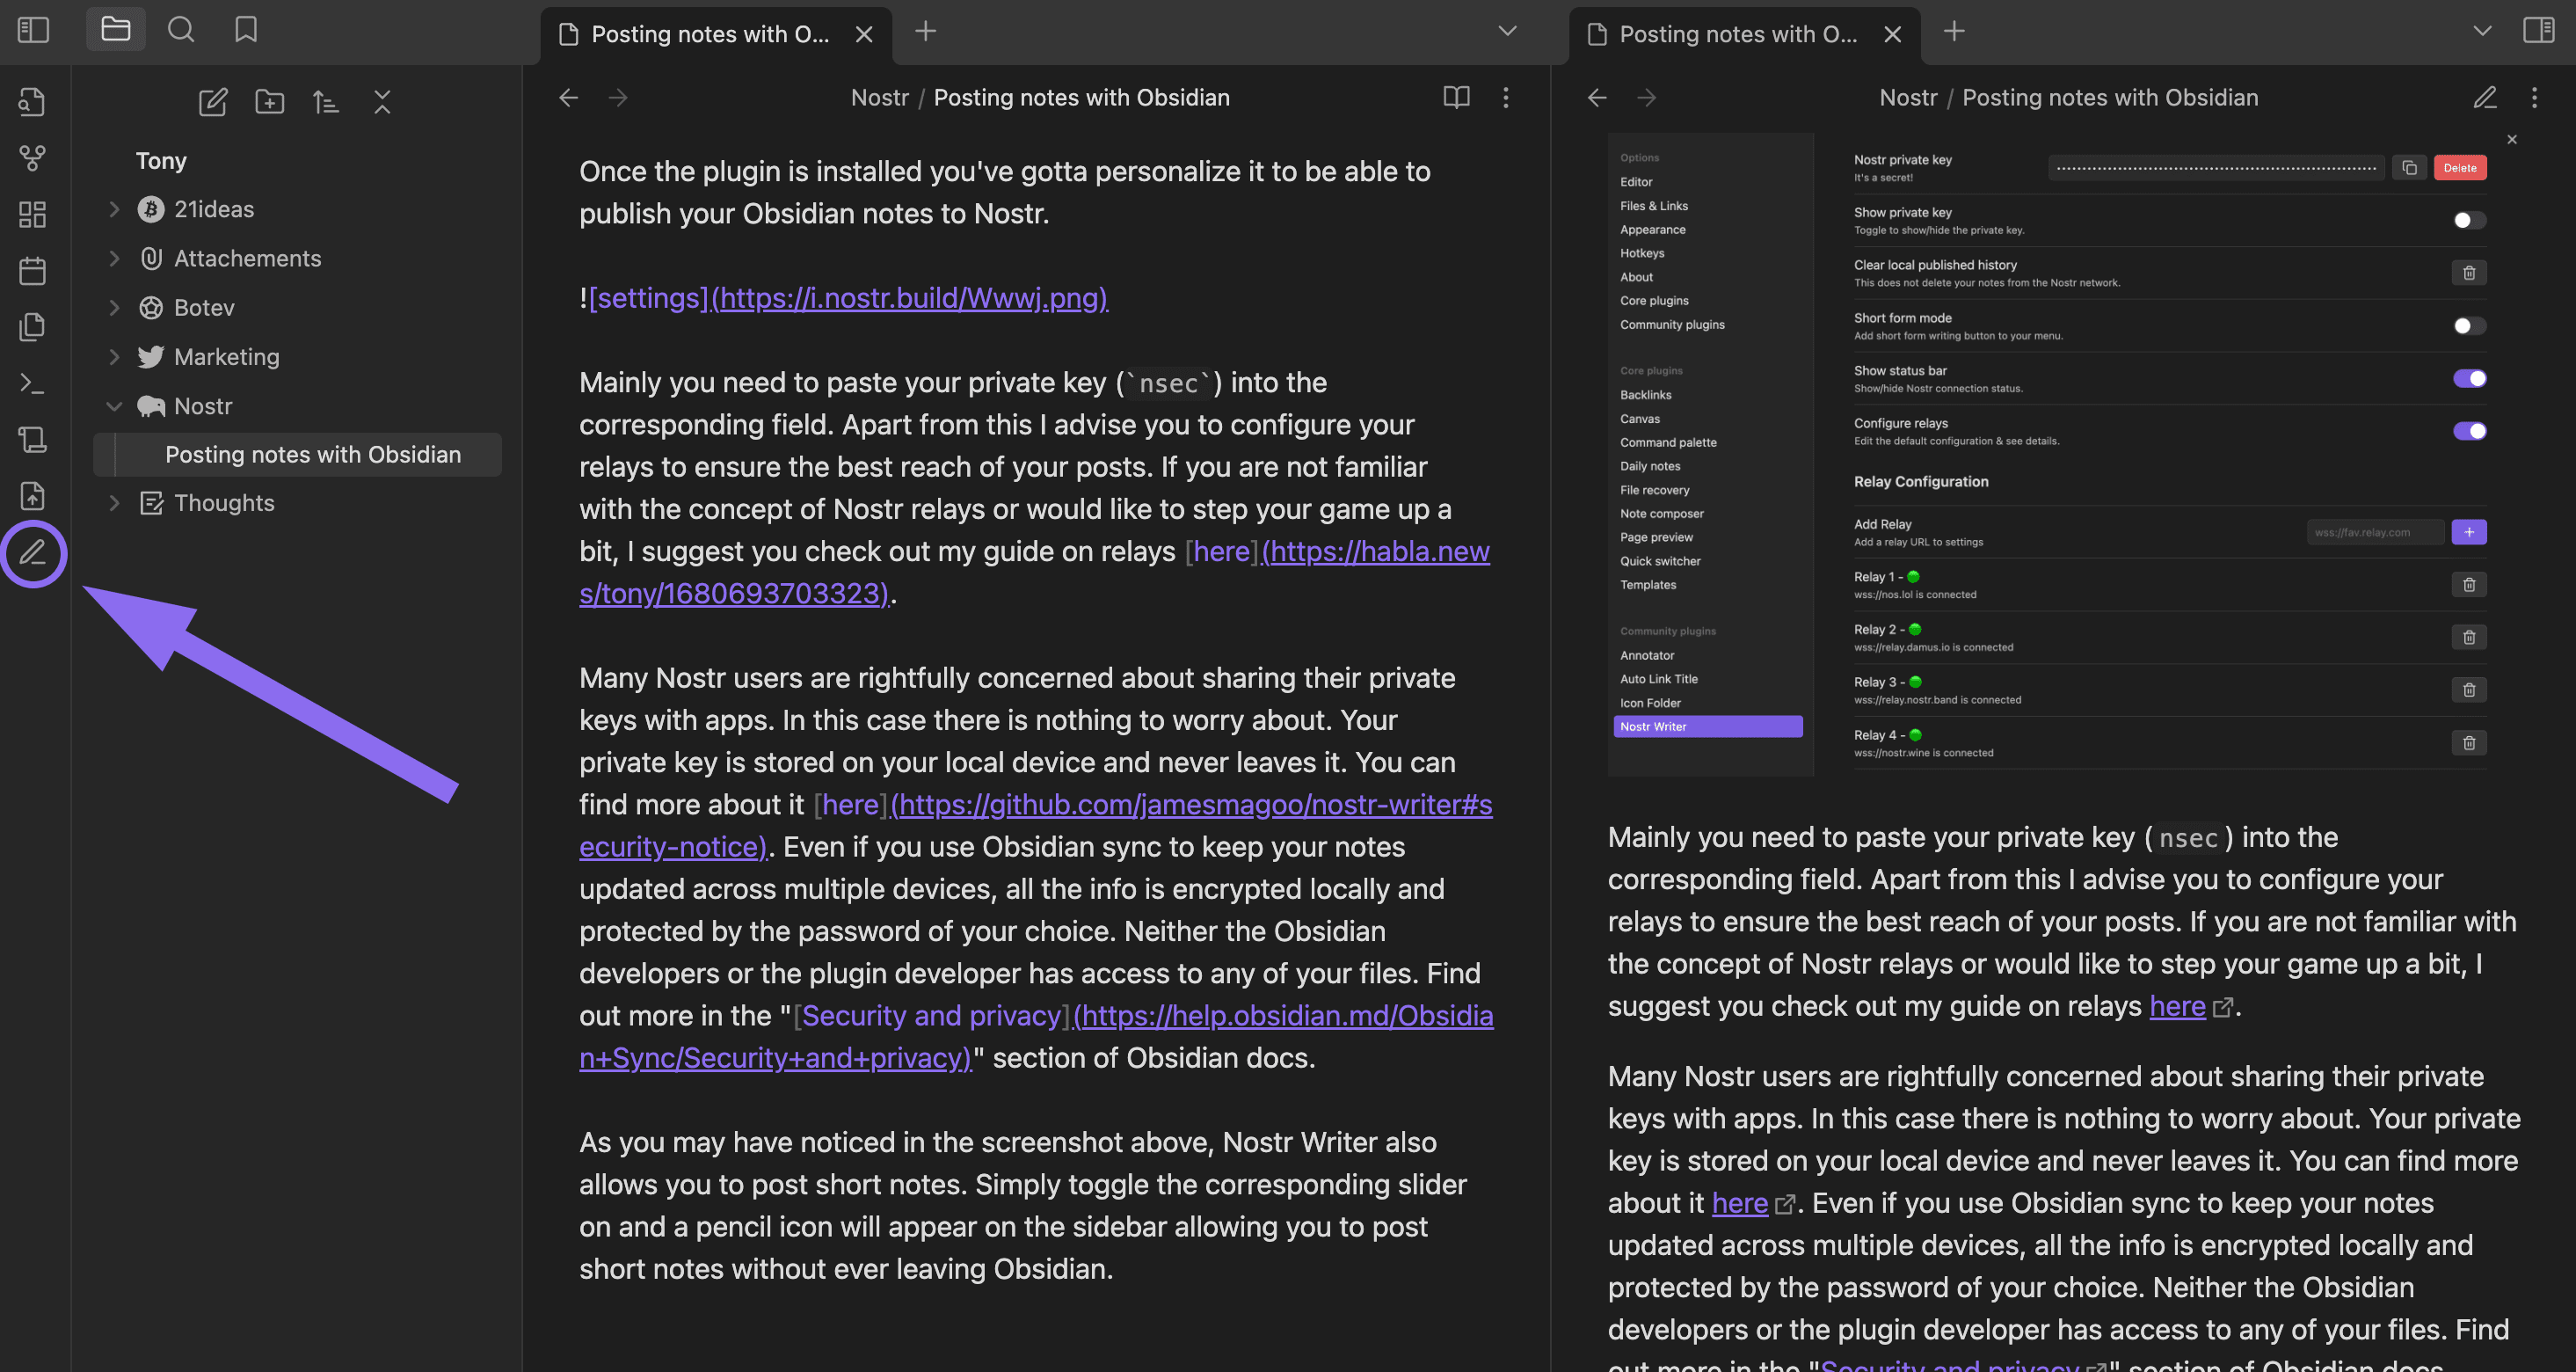The height and width of the screenshot is (1372, 2576).
Task: Change sort order in file explorer
Action: tap(326, 102)
